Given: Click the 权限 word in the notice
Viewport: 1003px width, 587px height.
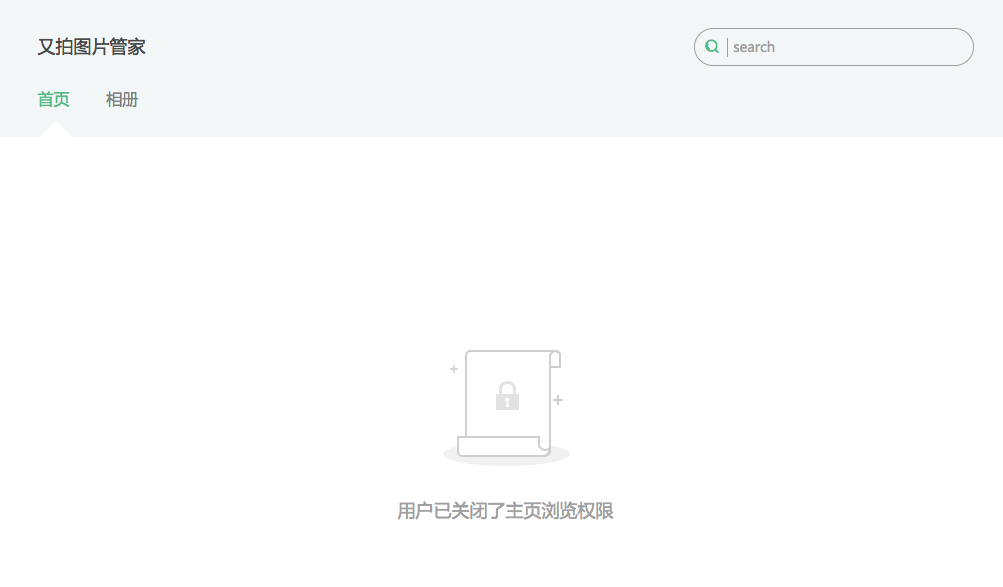Looking at the screenshot, I should coord(596,511).
